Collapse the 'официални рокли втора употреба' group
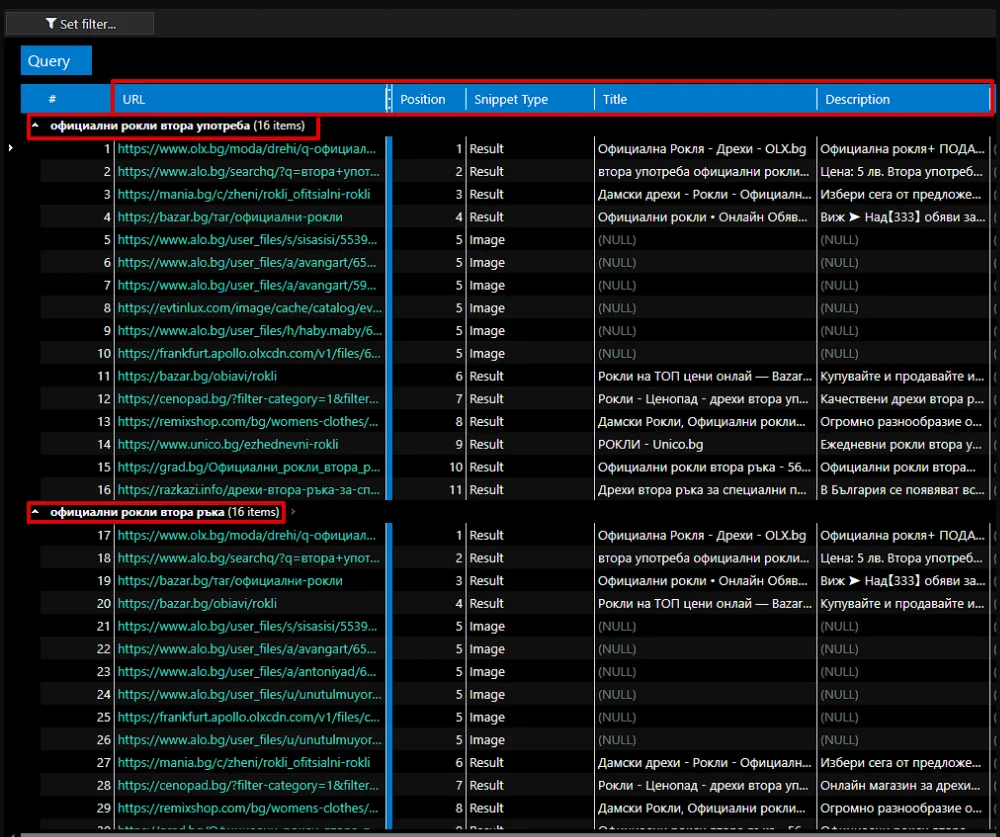This screenshot has height=837, width=1000. (x=36, y=126)
